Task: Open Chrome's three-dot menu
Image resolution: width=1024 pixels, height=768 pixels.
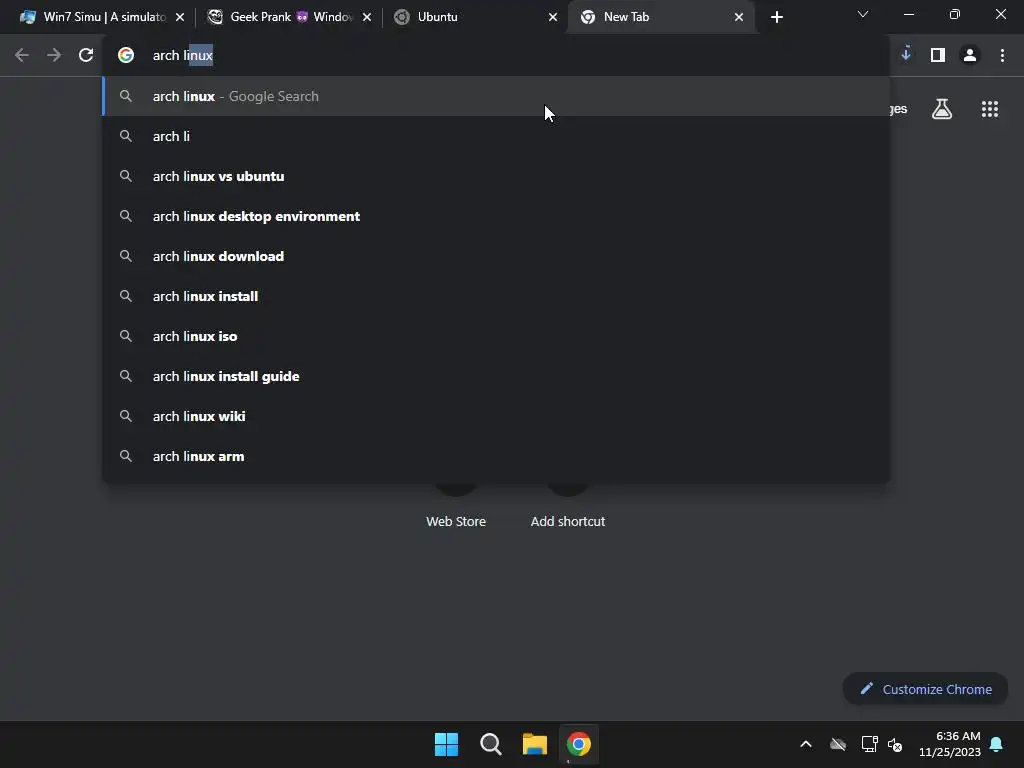Action: click(x=1002, y=56)
